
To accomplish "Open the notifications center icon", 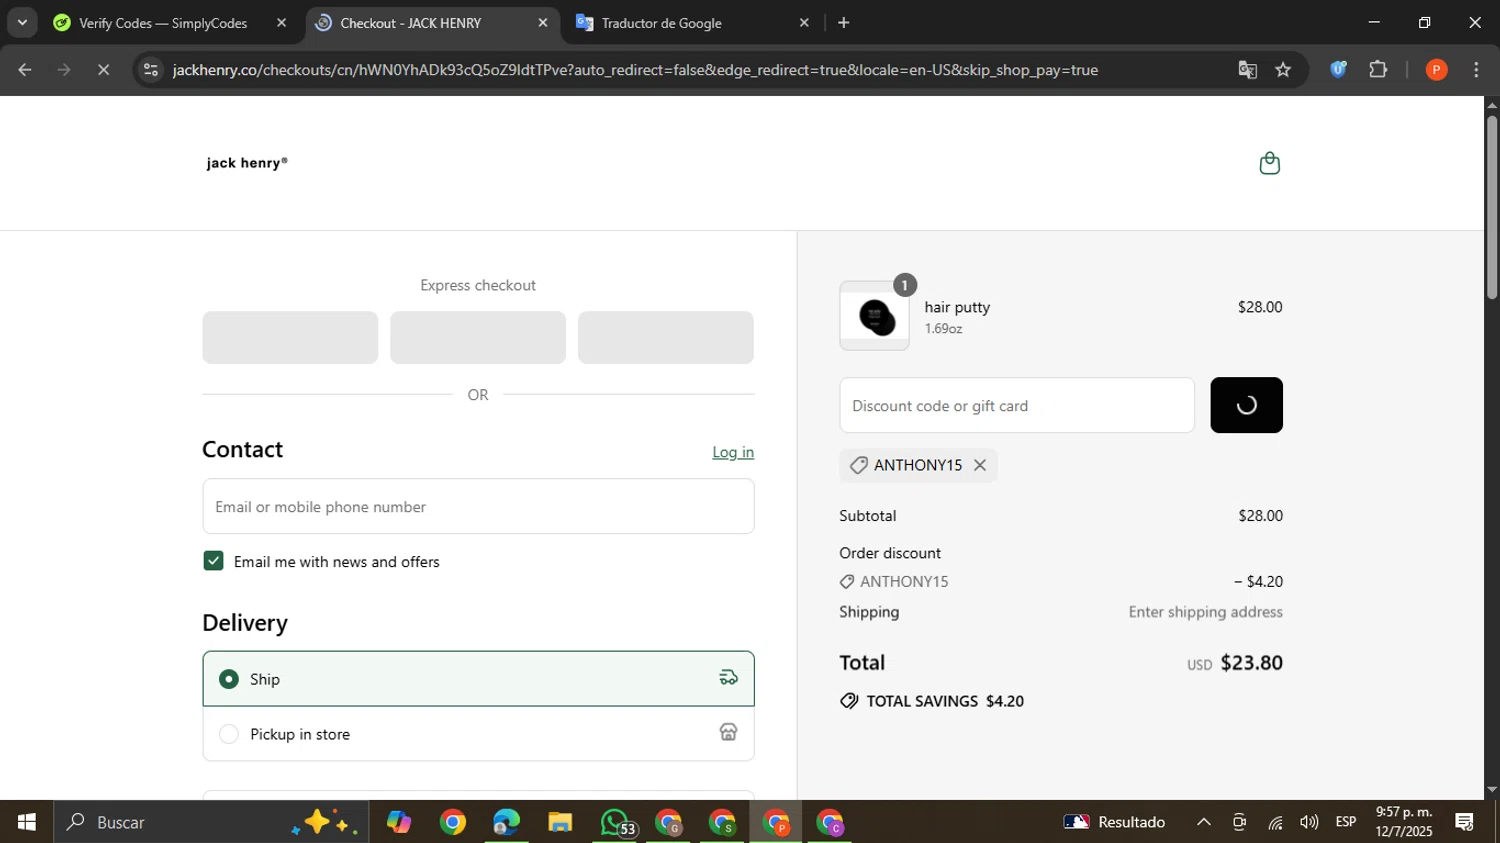I will 1465,822.
